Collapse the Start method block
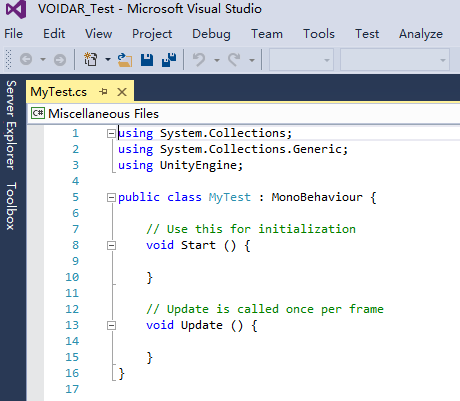The height and width of the screenshot is (401, 460). 111,246
